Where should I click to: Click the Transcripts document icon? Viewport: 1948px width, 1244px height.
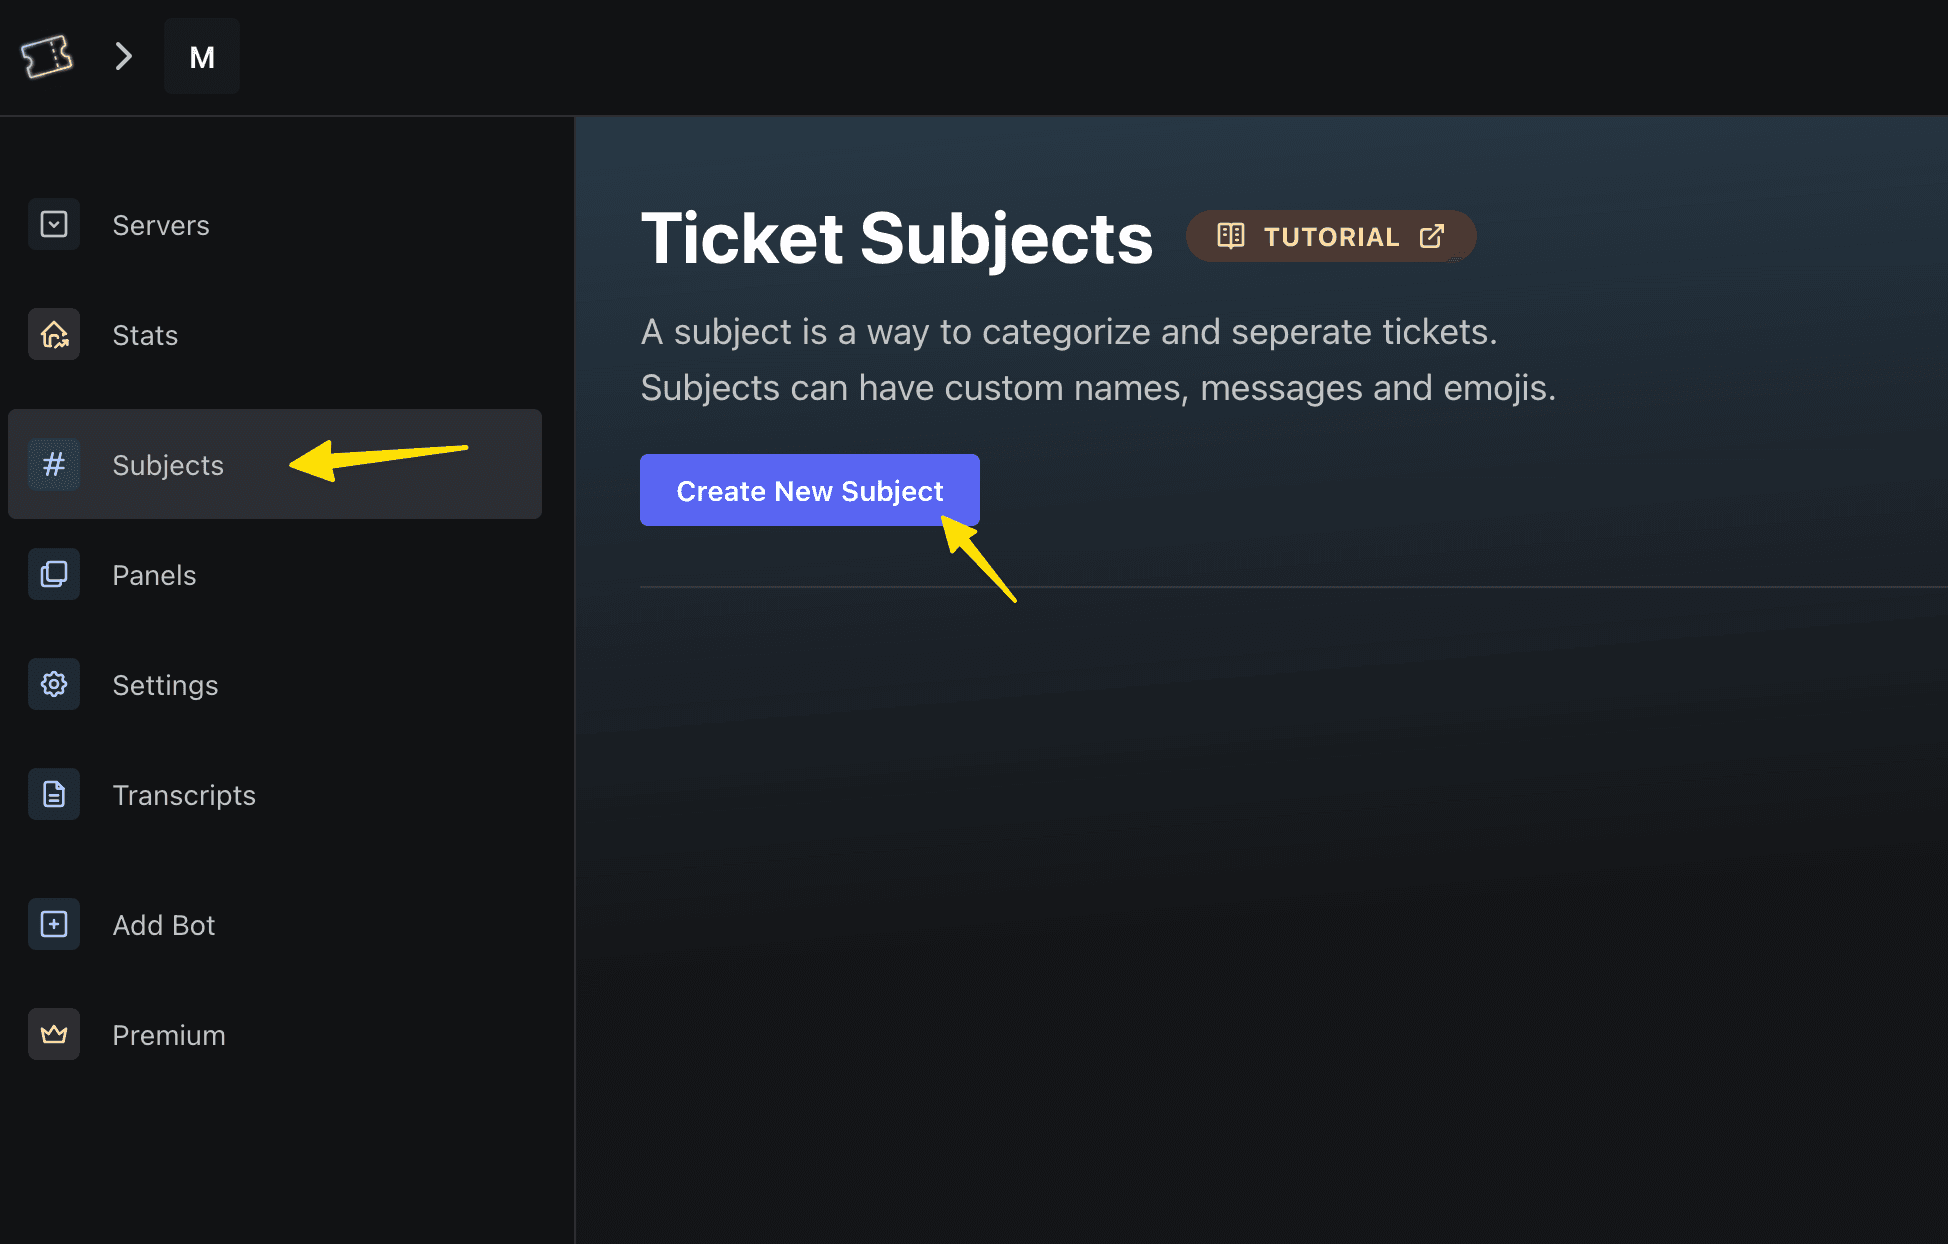coord(54,794)
